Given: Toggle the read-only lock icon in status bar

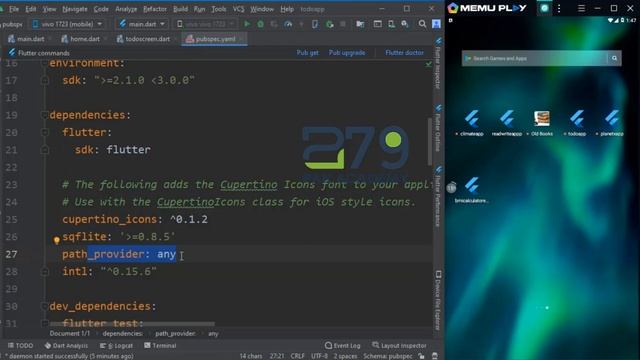Looking at the screenshot, I should [422, 356].
